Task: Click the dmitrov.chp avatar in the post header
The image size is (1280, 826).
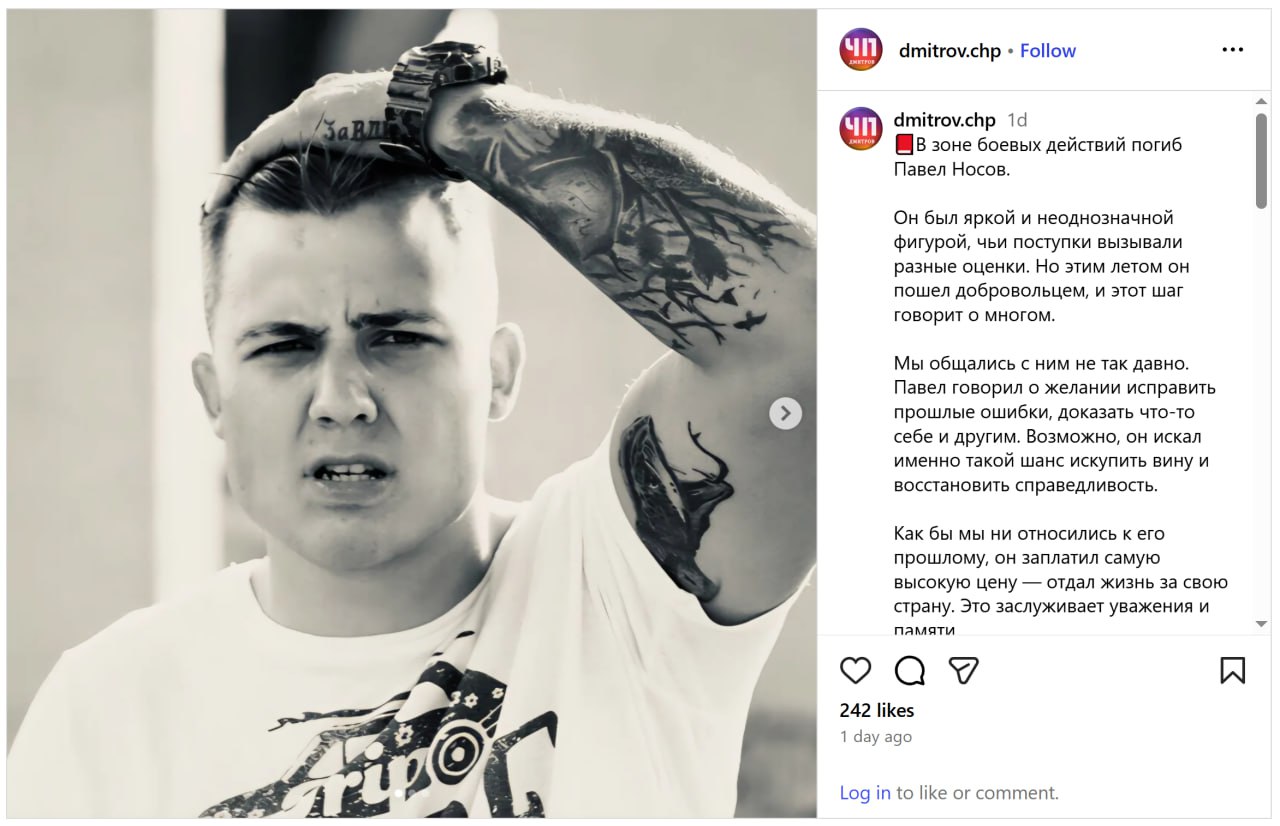Action: click(861, 50)
